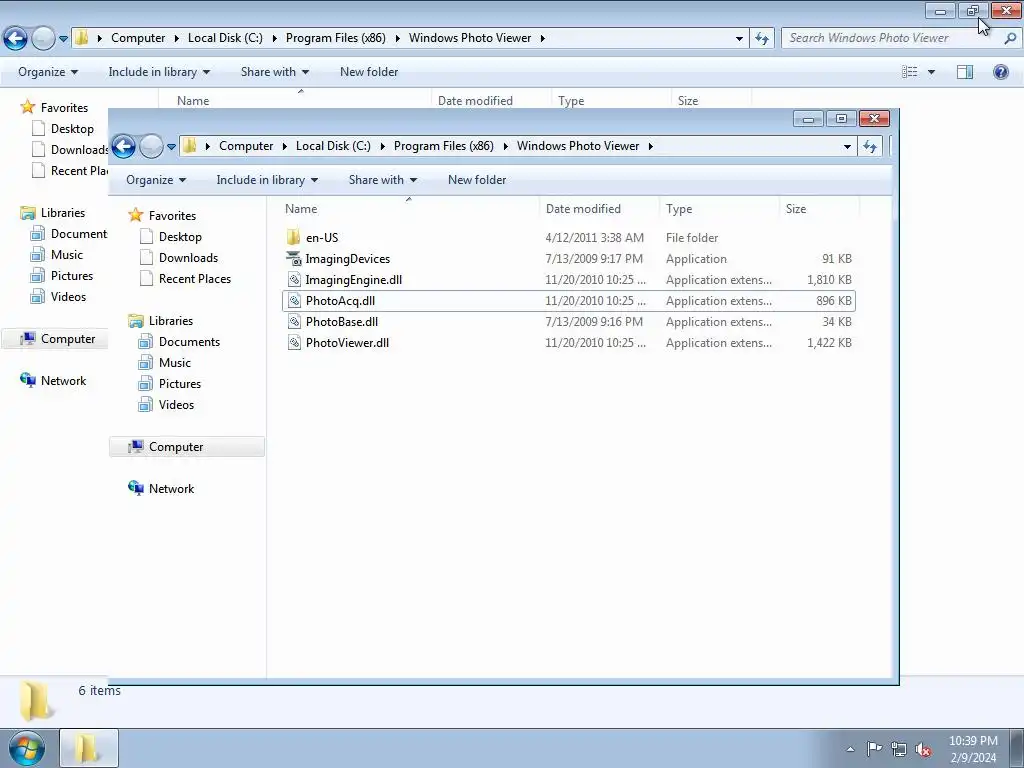Click refresh icon in front window address bar
This screenshot has height=768, width=1024.
click(870, 146)
